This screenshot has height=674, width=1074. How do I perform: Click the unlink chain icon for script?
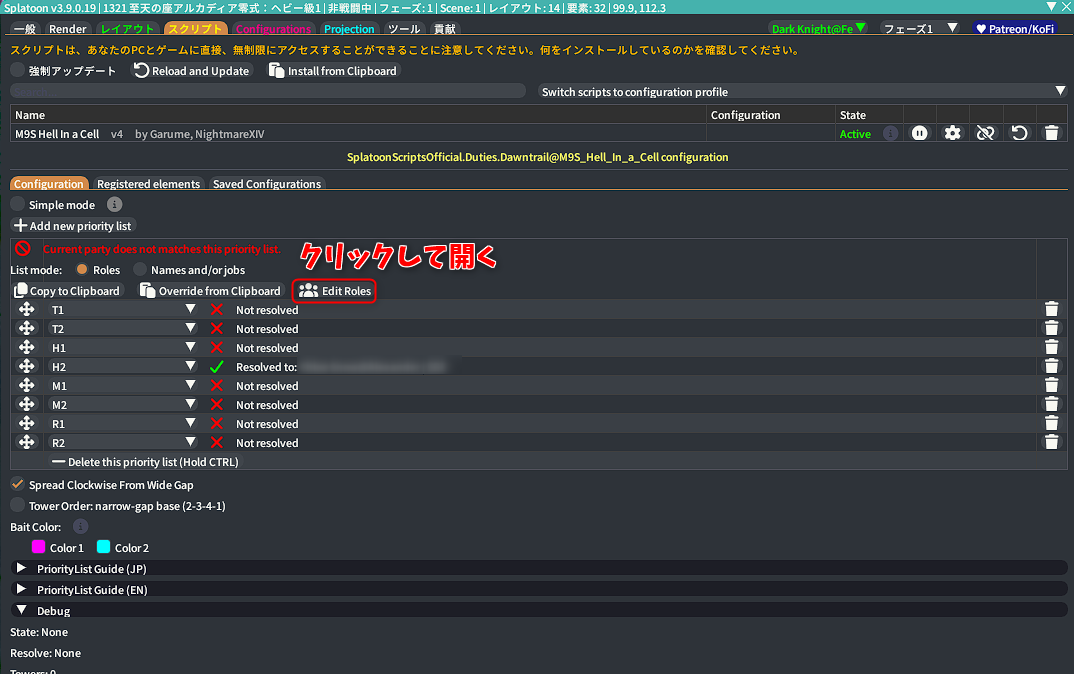tap(985, 133)
